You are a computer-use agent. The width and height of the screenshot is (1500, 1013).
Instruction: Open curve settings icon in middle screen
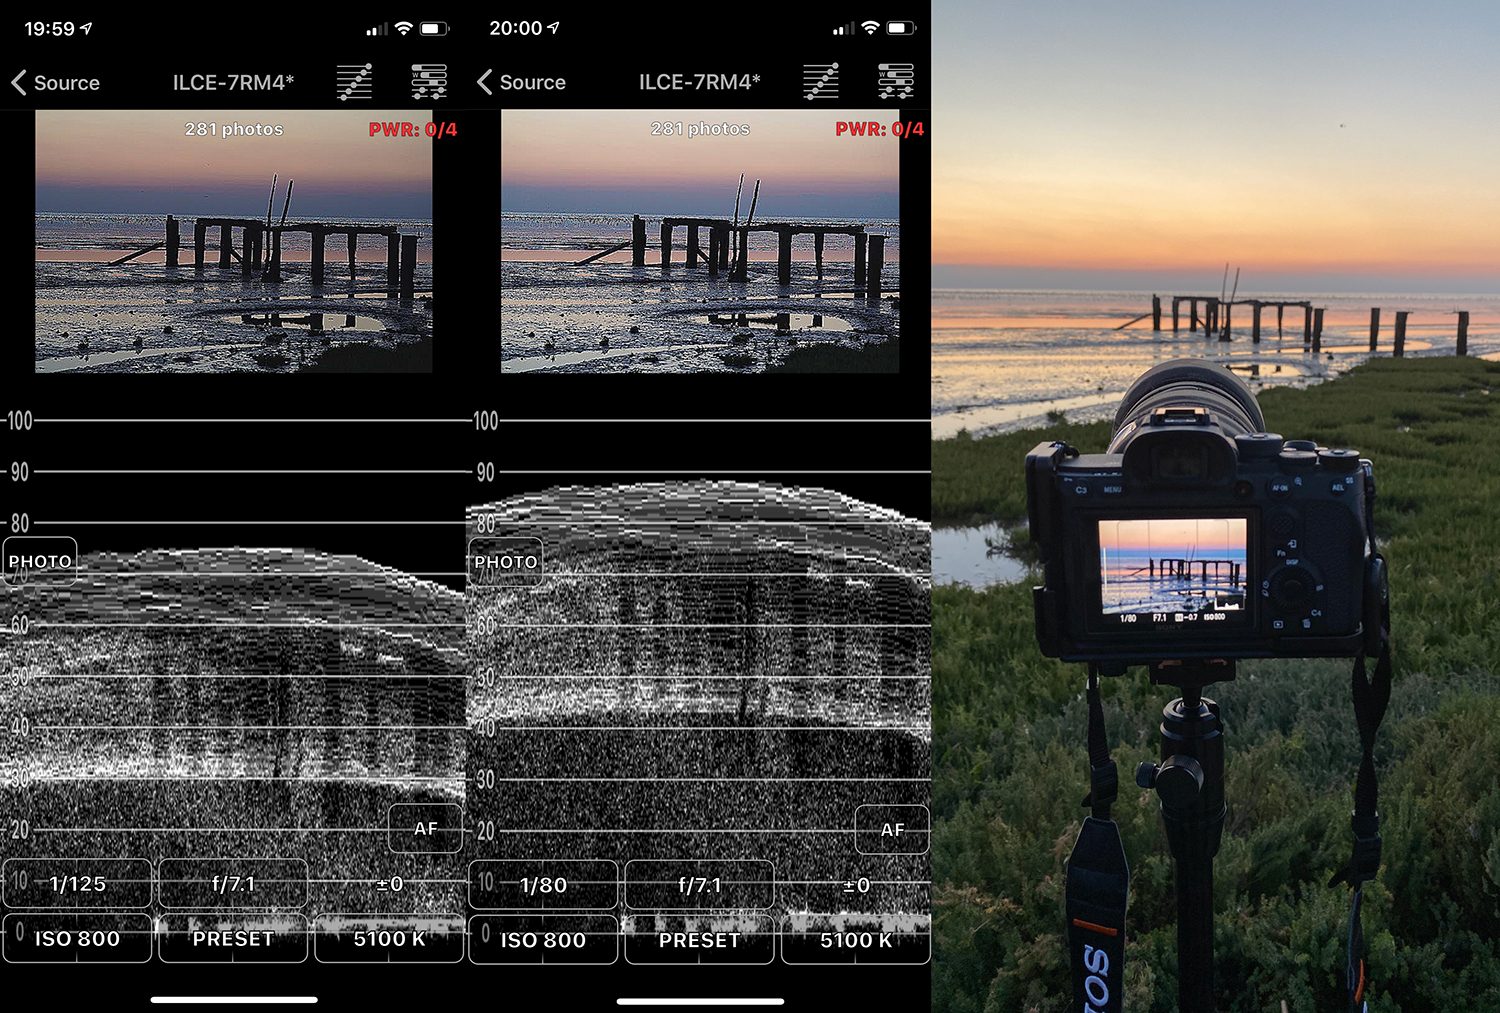click(821, 82)
